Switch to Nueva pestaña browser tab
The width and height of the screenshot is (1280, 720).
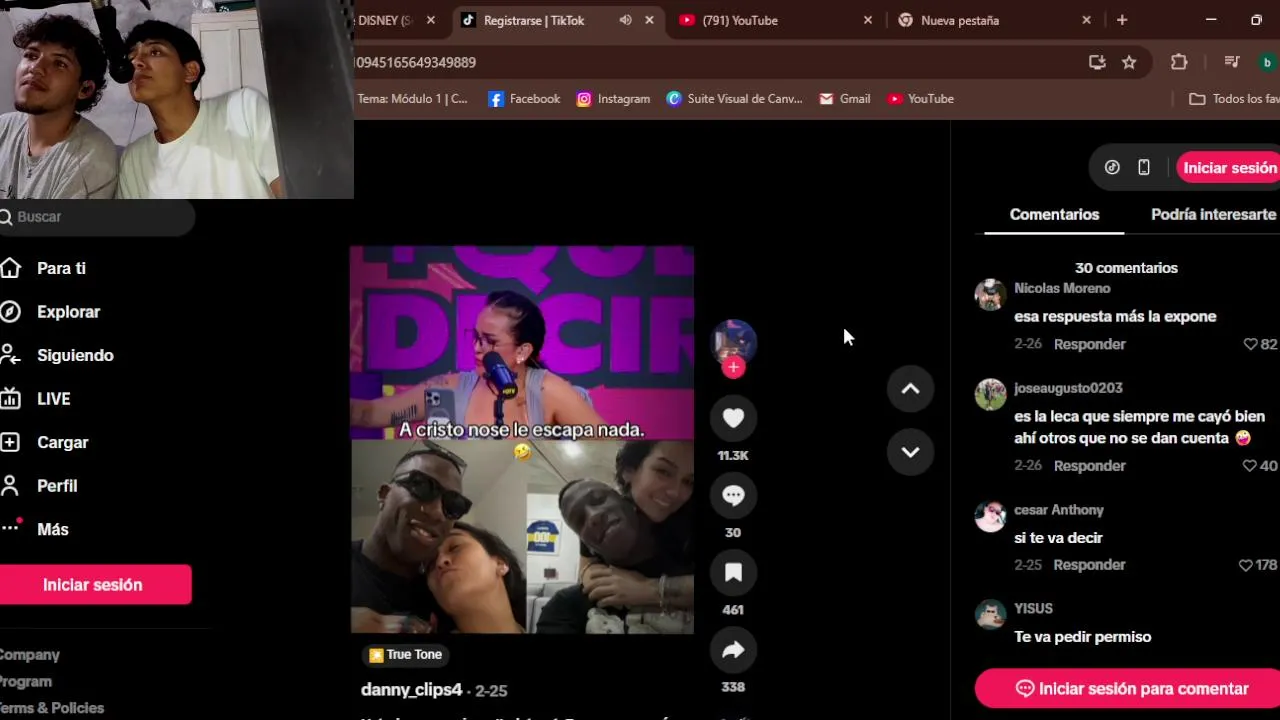coord(960,20)
